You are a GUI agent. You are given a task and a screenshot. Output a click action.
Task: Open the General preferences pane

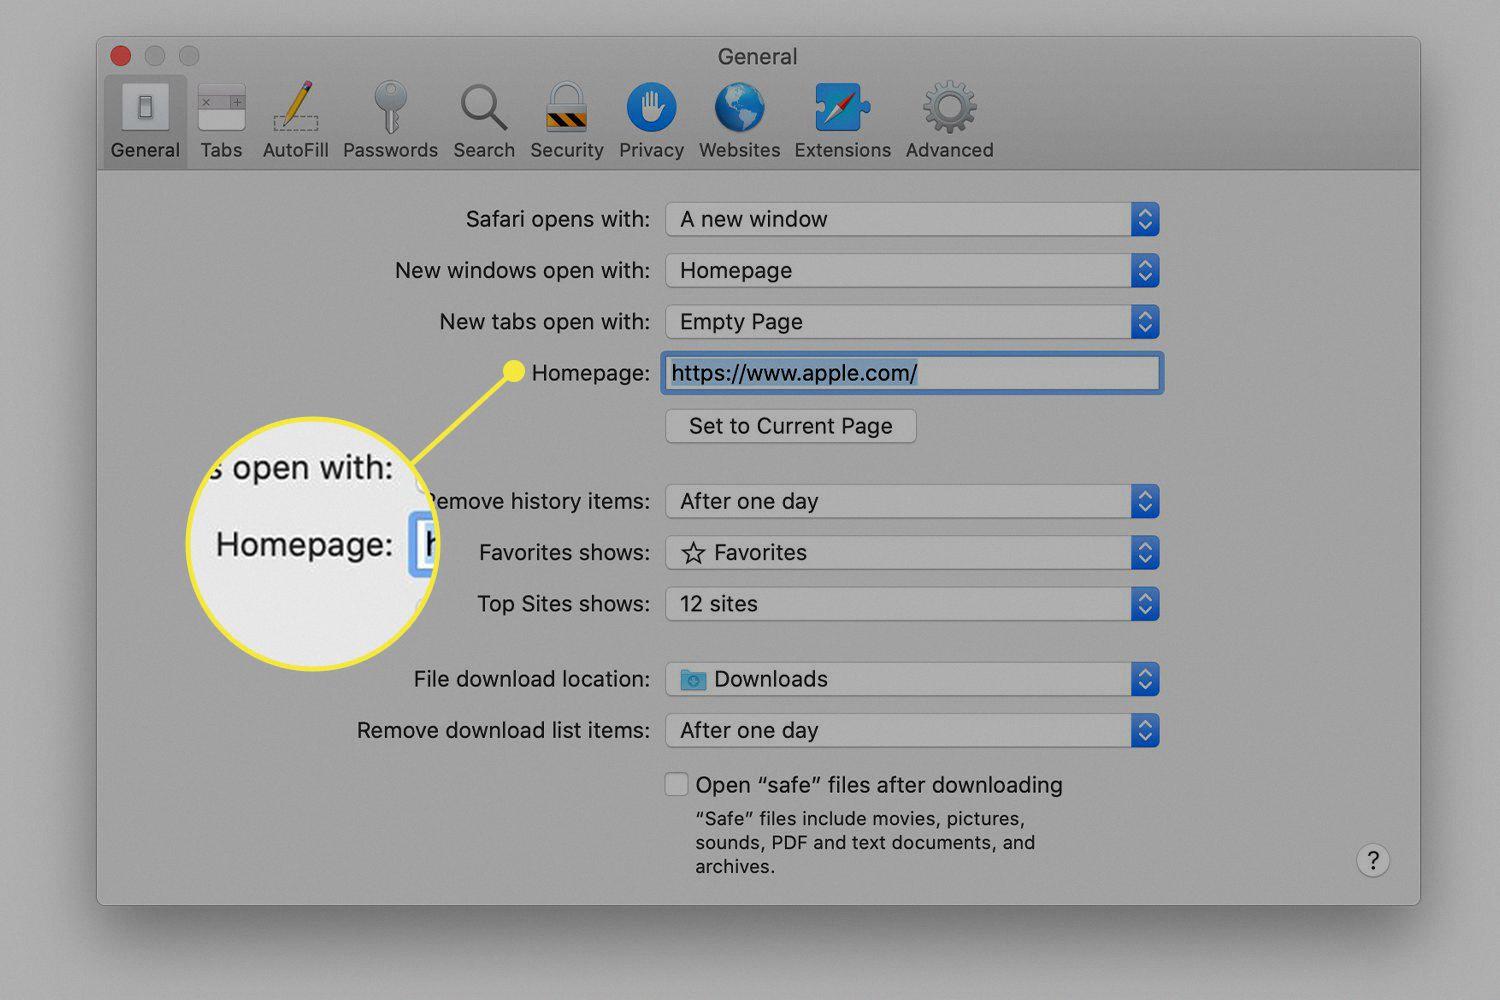click(145, 121)
